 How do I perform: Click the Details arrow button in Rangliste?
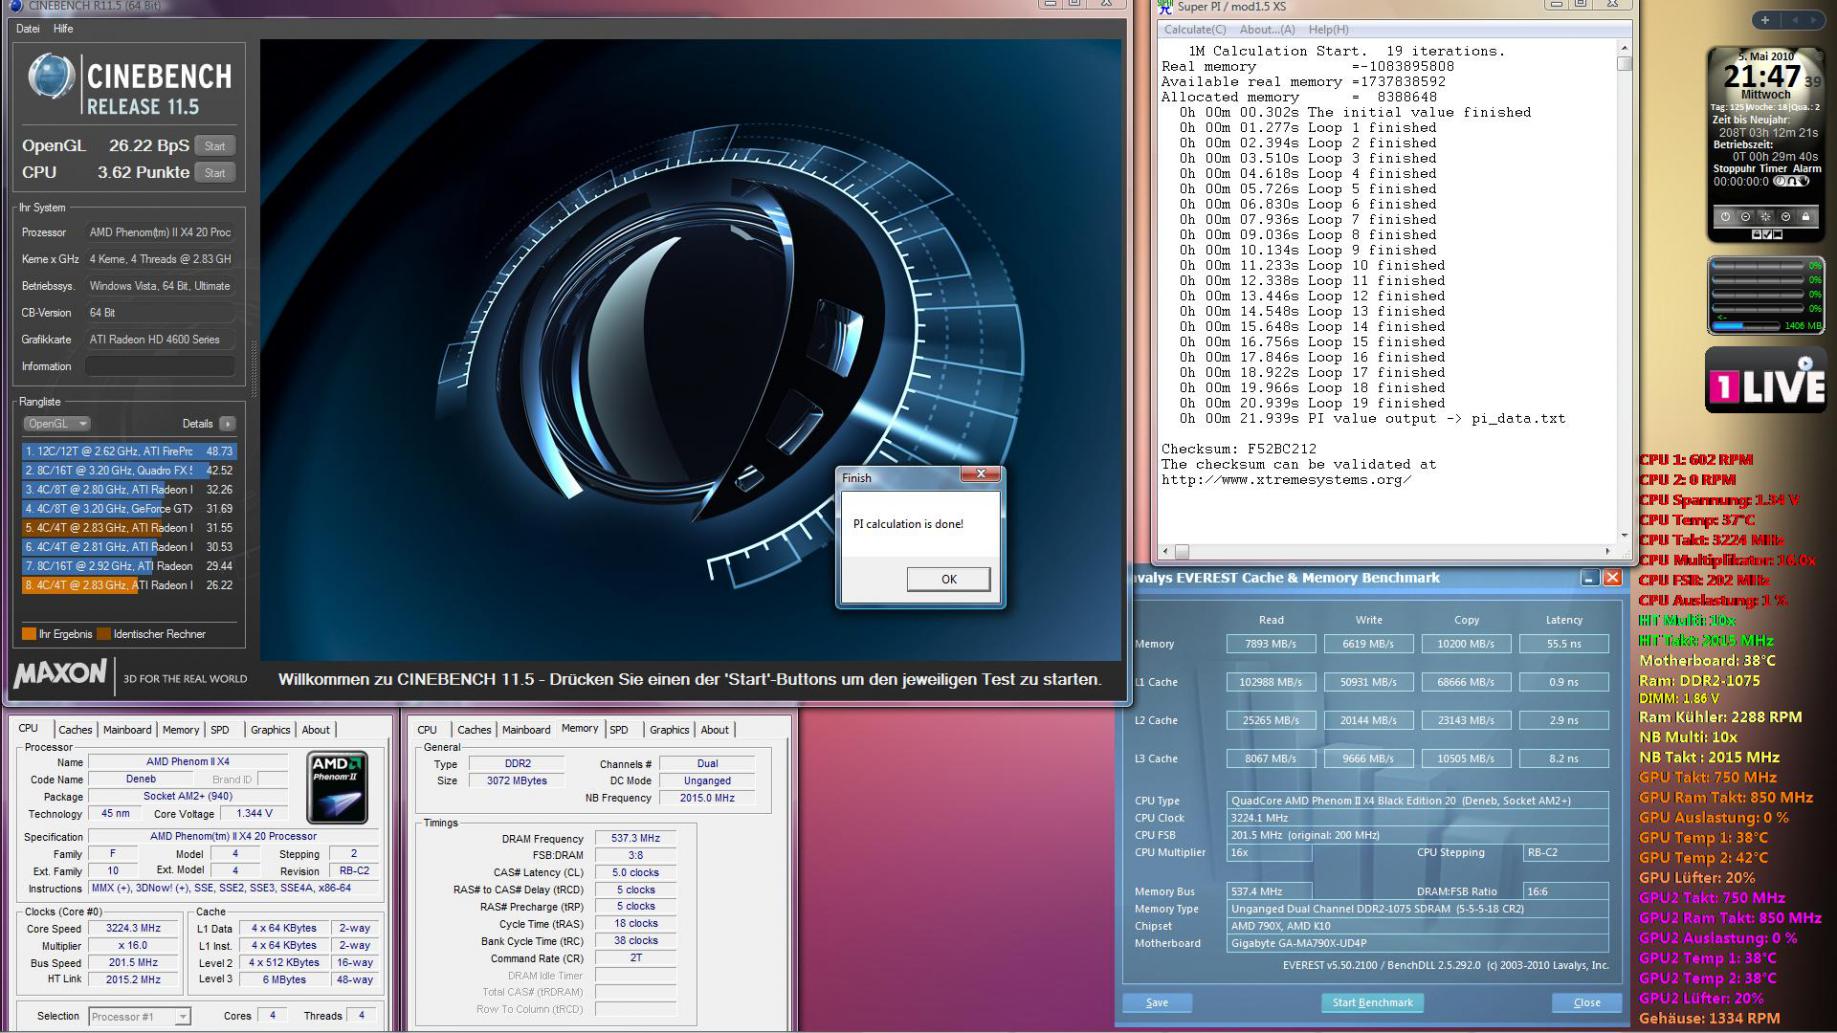coord(227,424)
